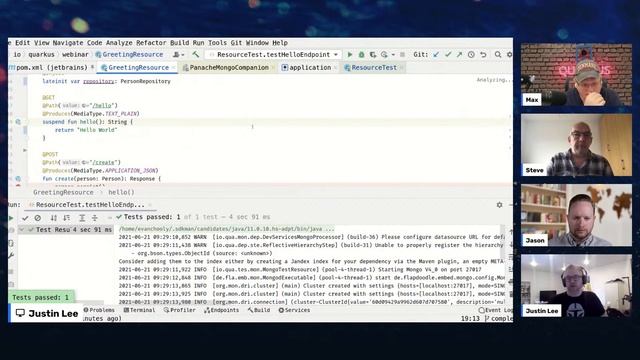The height and width of the screenshot is (360, 640).
Task: Open the Run menu
Action: point(198,42)
